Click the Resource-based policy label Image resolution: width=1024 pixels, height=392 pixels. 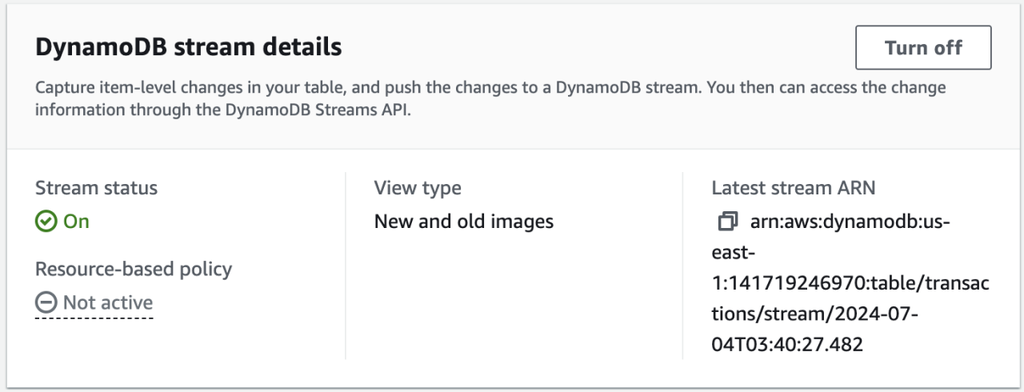click(134, 269)
